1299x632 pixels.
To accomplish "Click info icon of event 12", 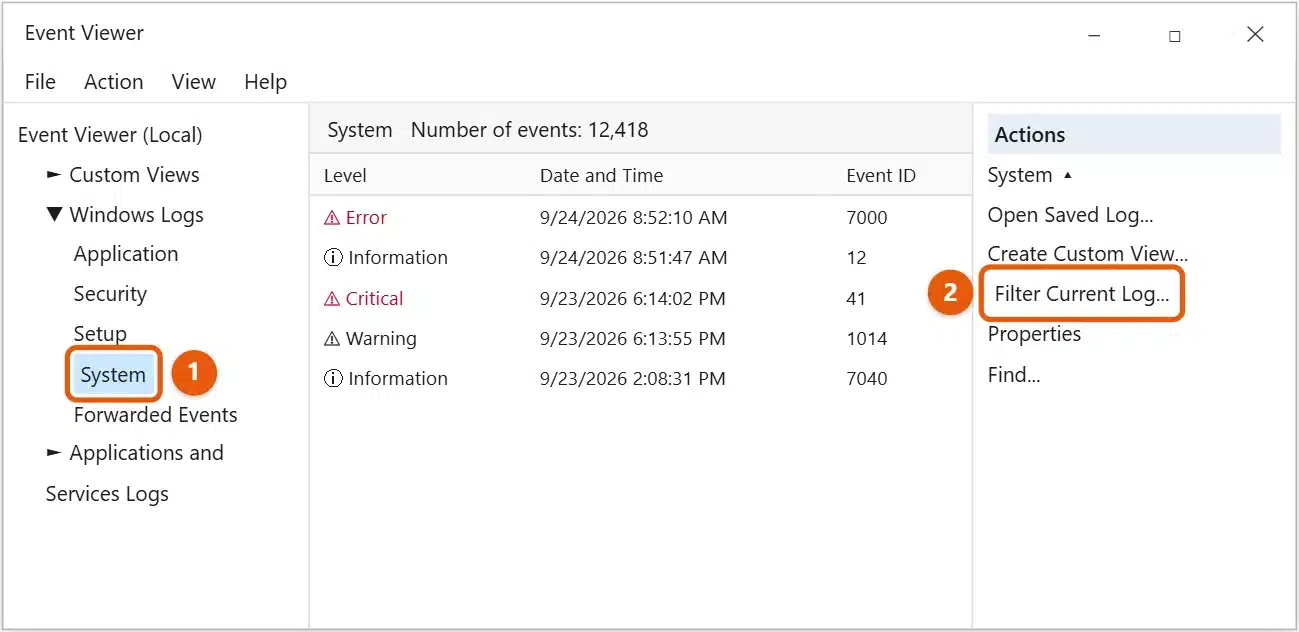I will pyautogui.click(x=333, y=258).
